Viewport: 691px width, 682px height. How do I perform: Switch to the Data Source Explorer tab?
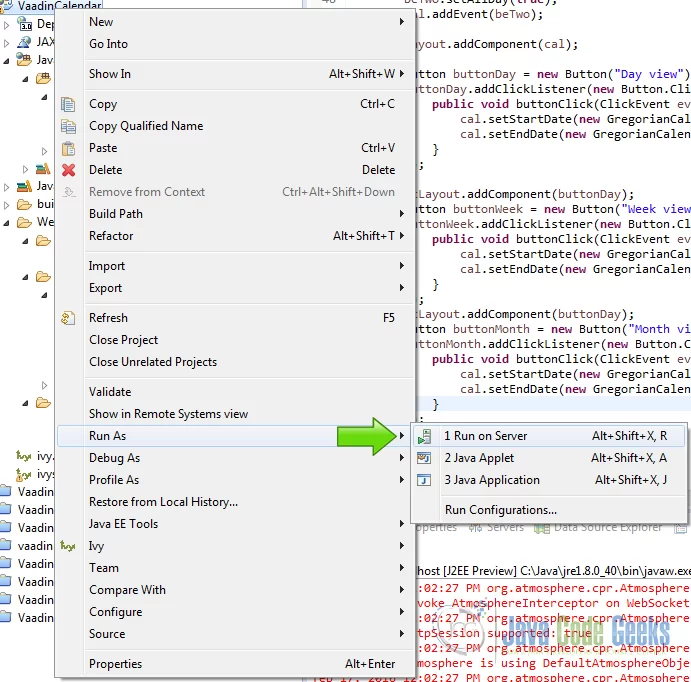598,528
